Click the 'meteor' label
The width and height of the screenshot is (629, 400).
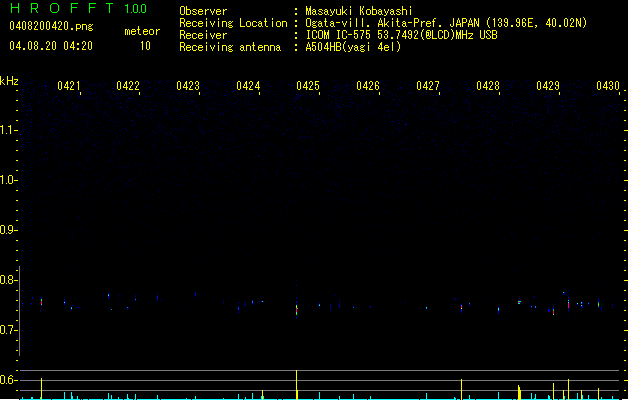pyautogui.click(x=142, y=31)
